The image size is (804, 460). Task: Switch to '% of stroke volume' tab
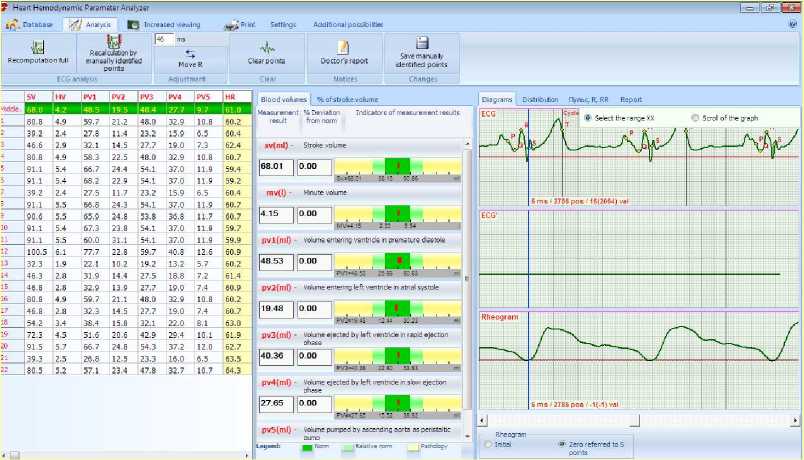(347, 100)
